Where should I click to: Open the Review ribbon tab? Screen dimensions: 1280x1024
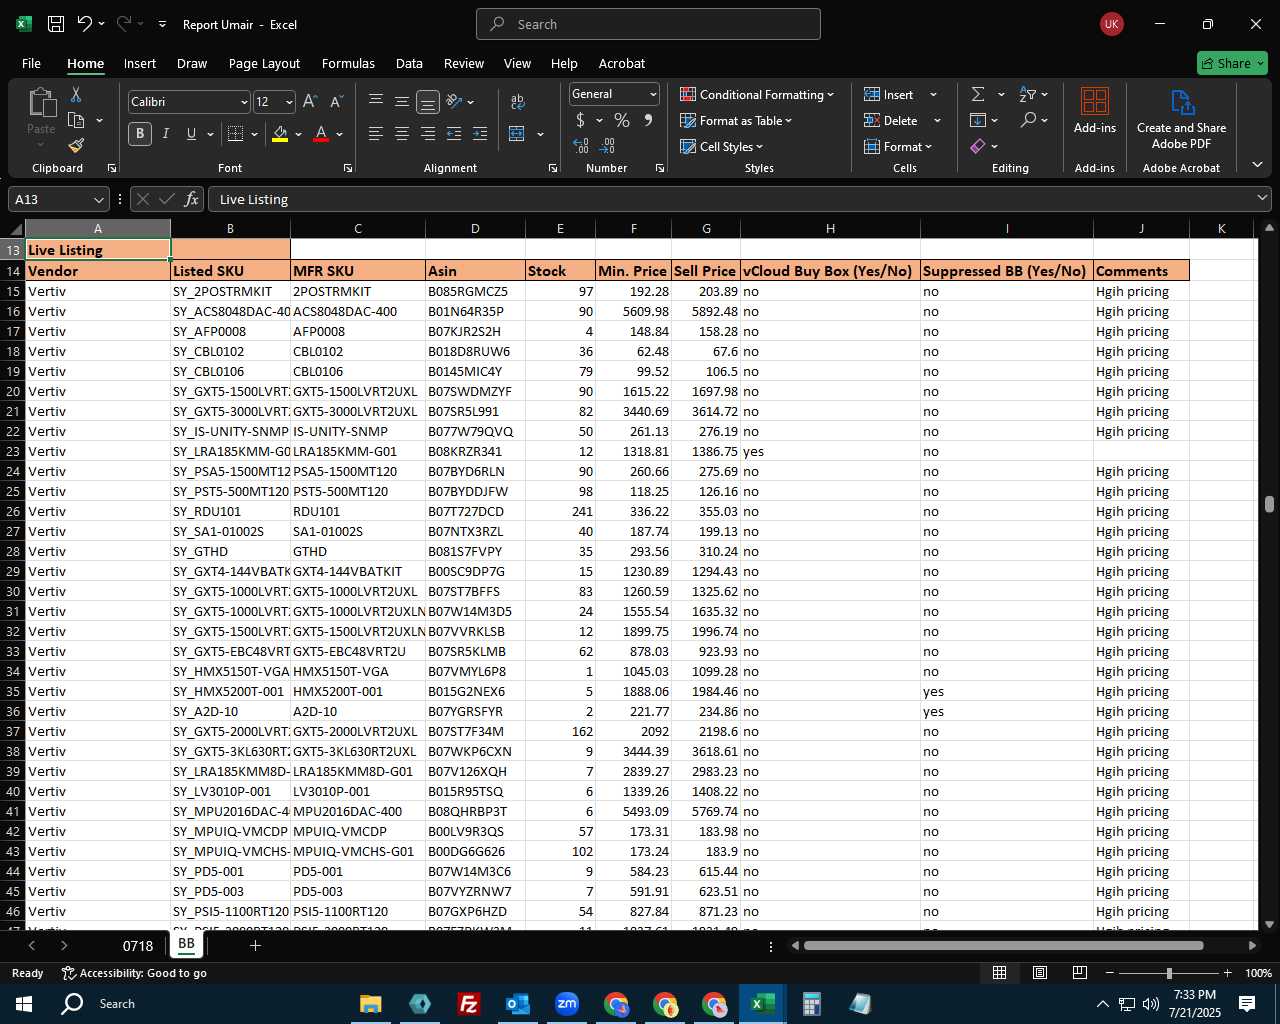tap(464, 63)
